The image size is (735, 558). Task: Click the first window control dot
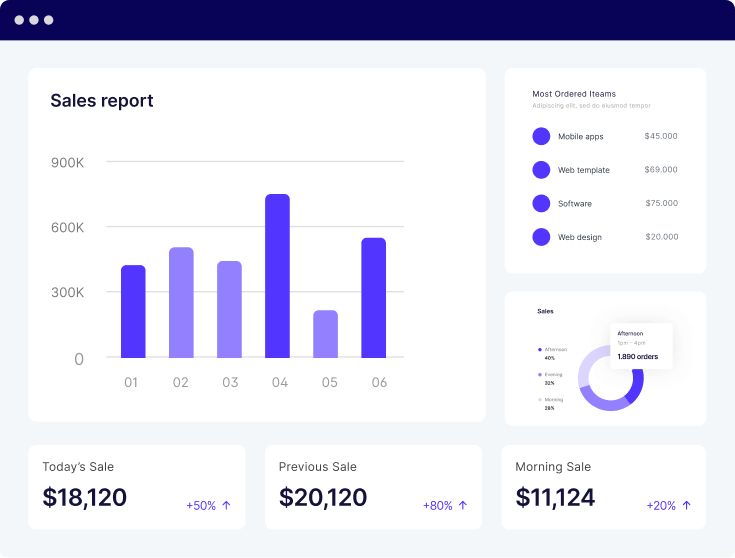pyautogui.click(x=19, y=20)
